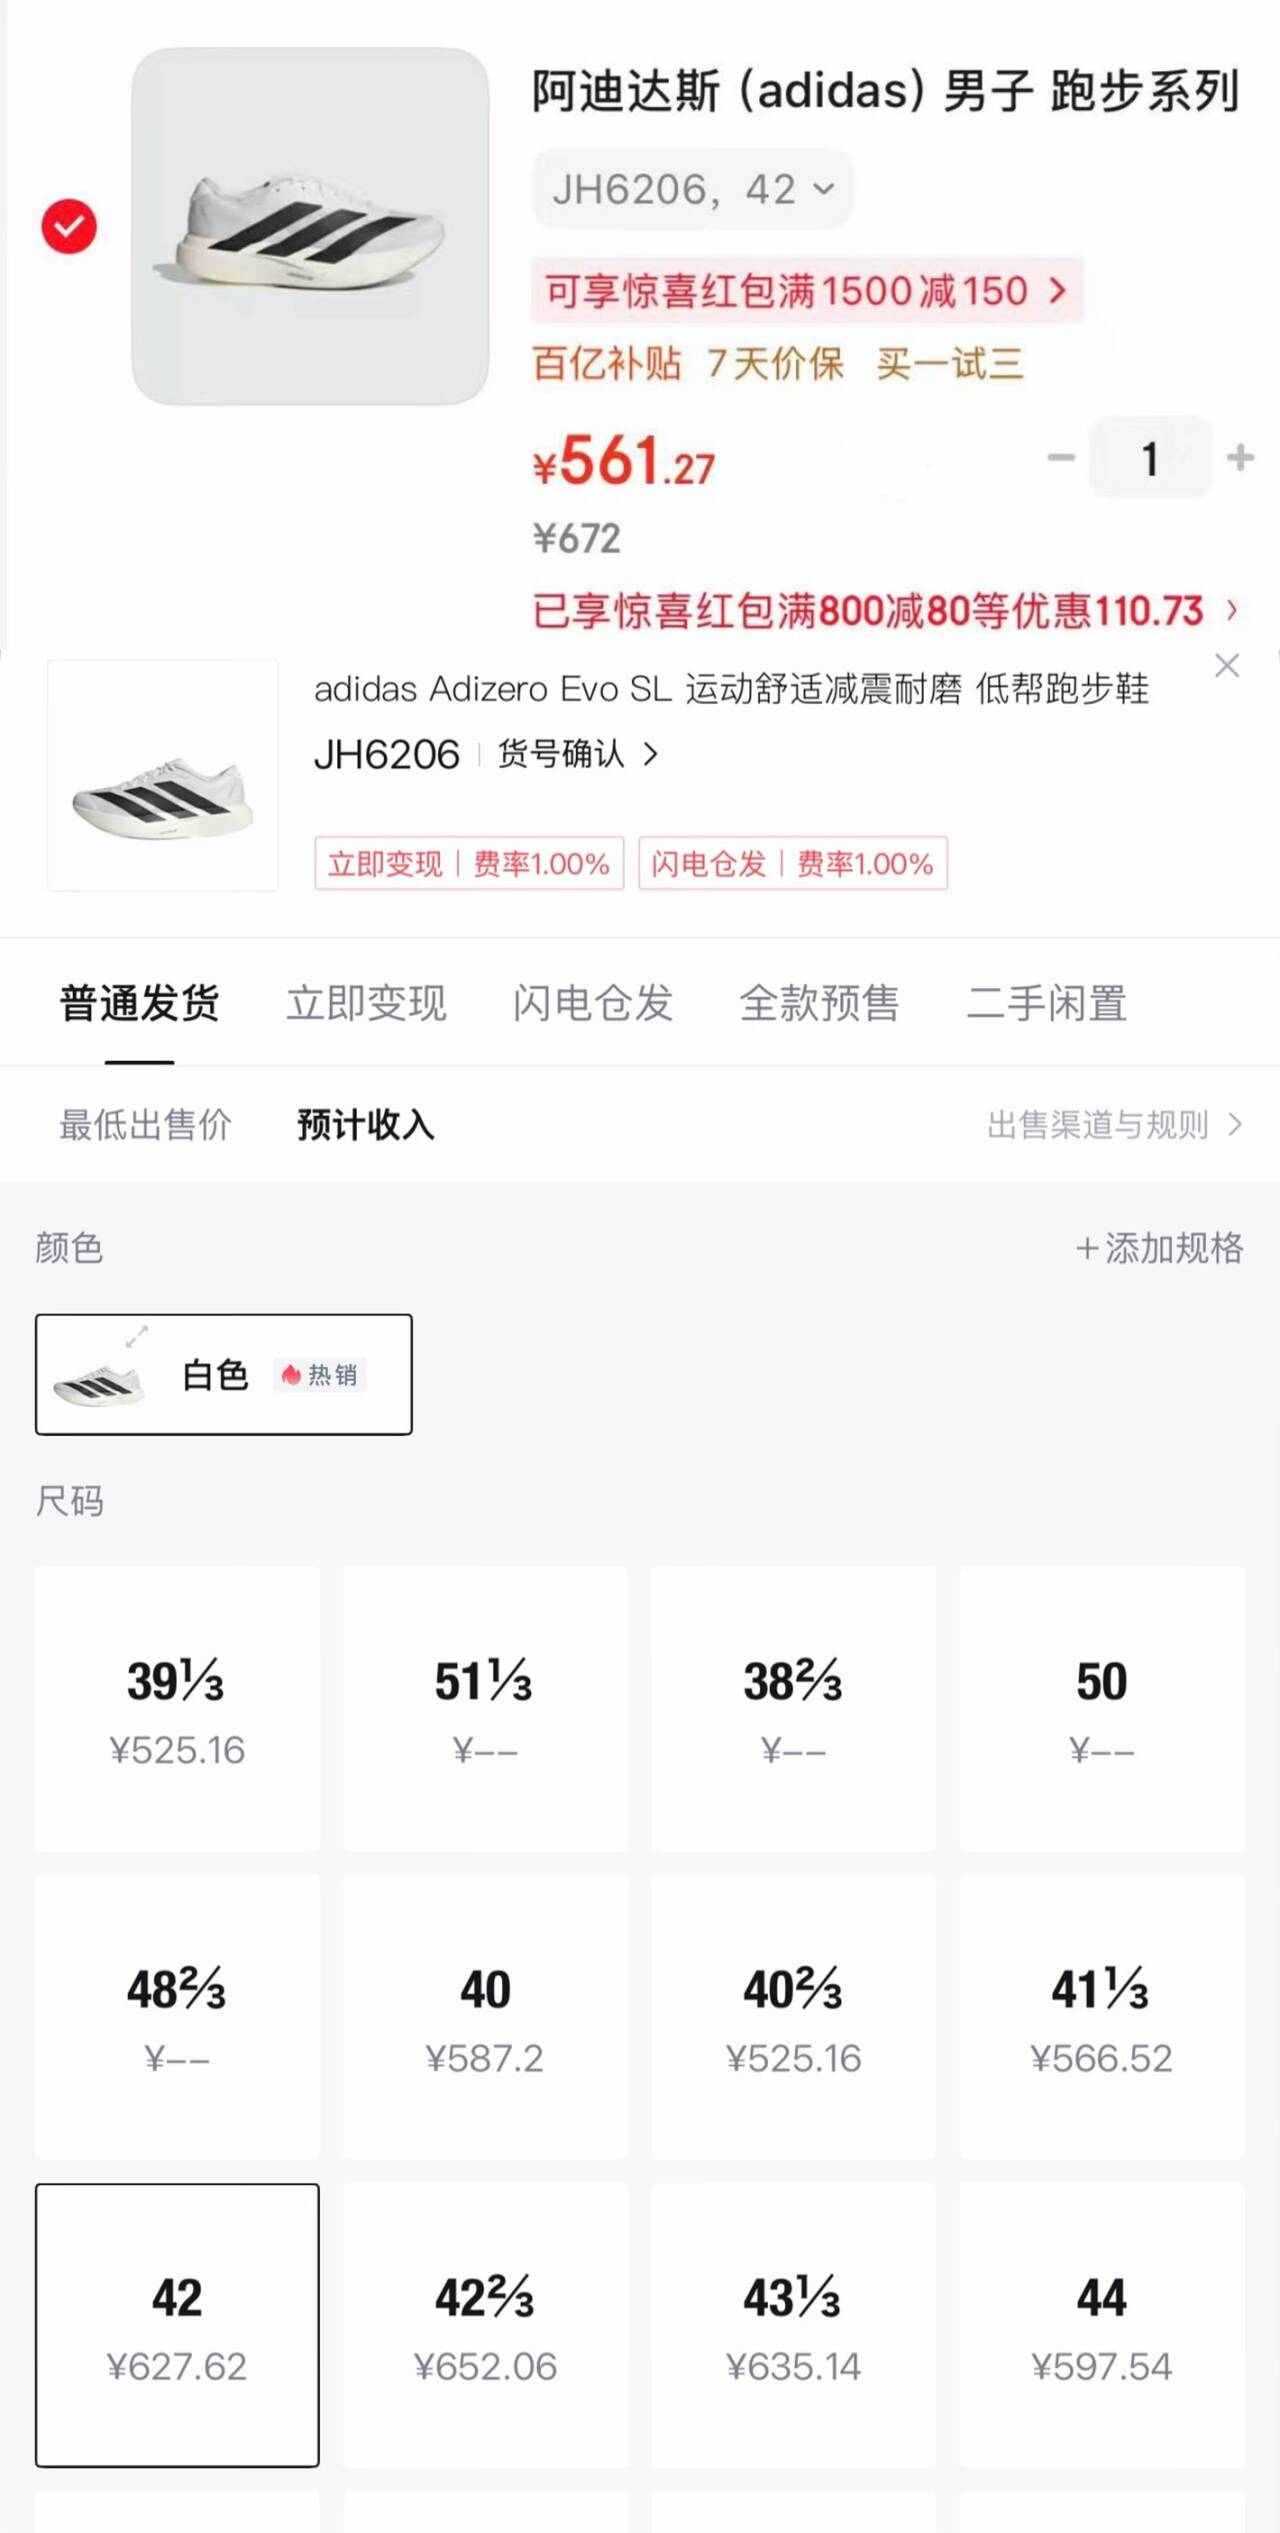
Task: Increase quantity with the plus button
Action: (x=1240, y=458)
